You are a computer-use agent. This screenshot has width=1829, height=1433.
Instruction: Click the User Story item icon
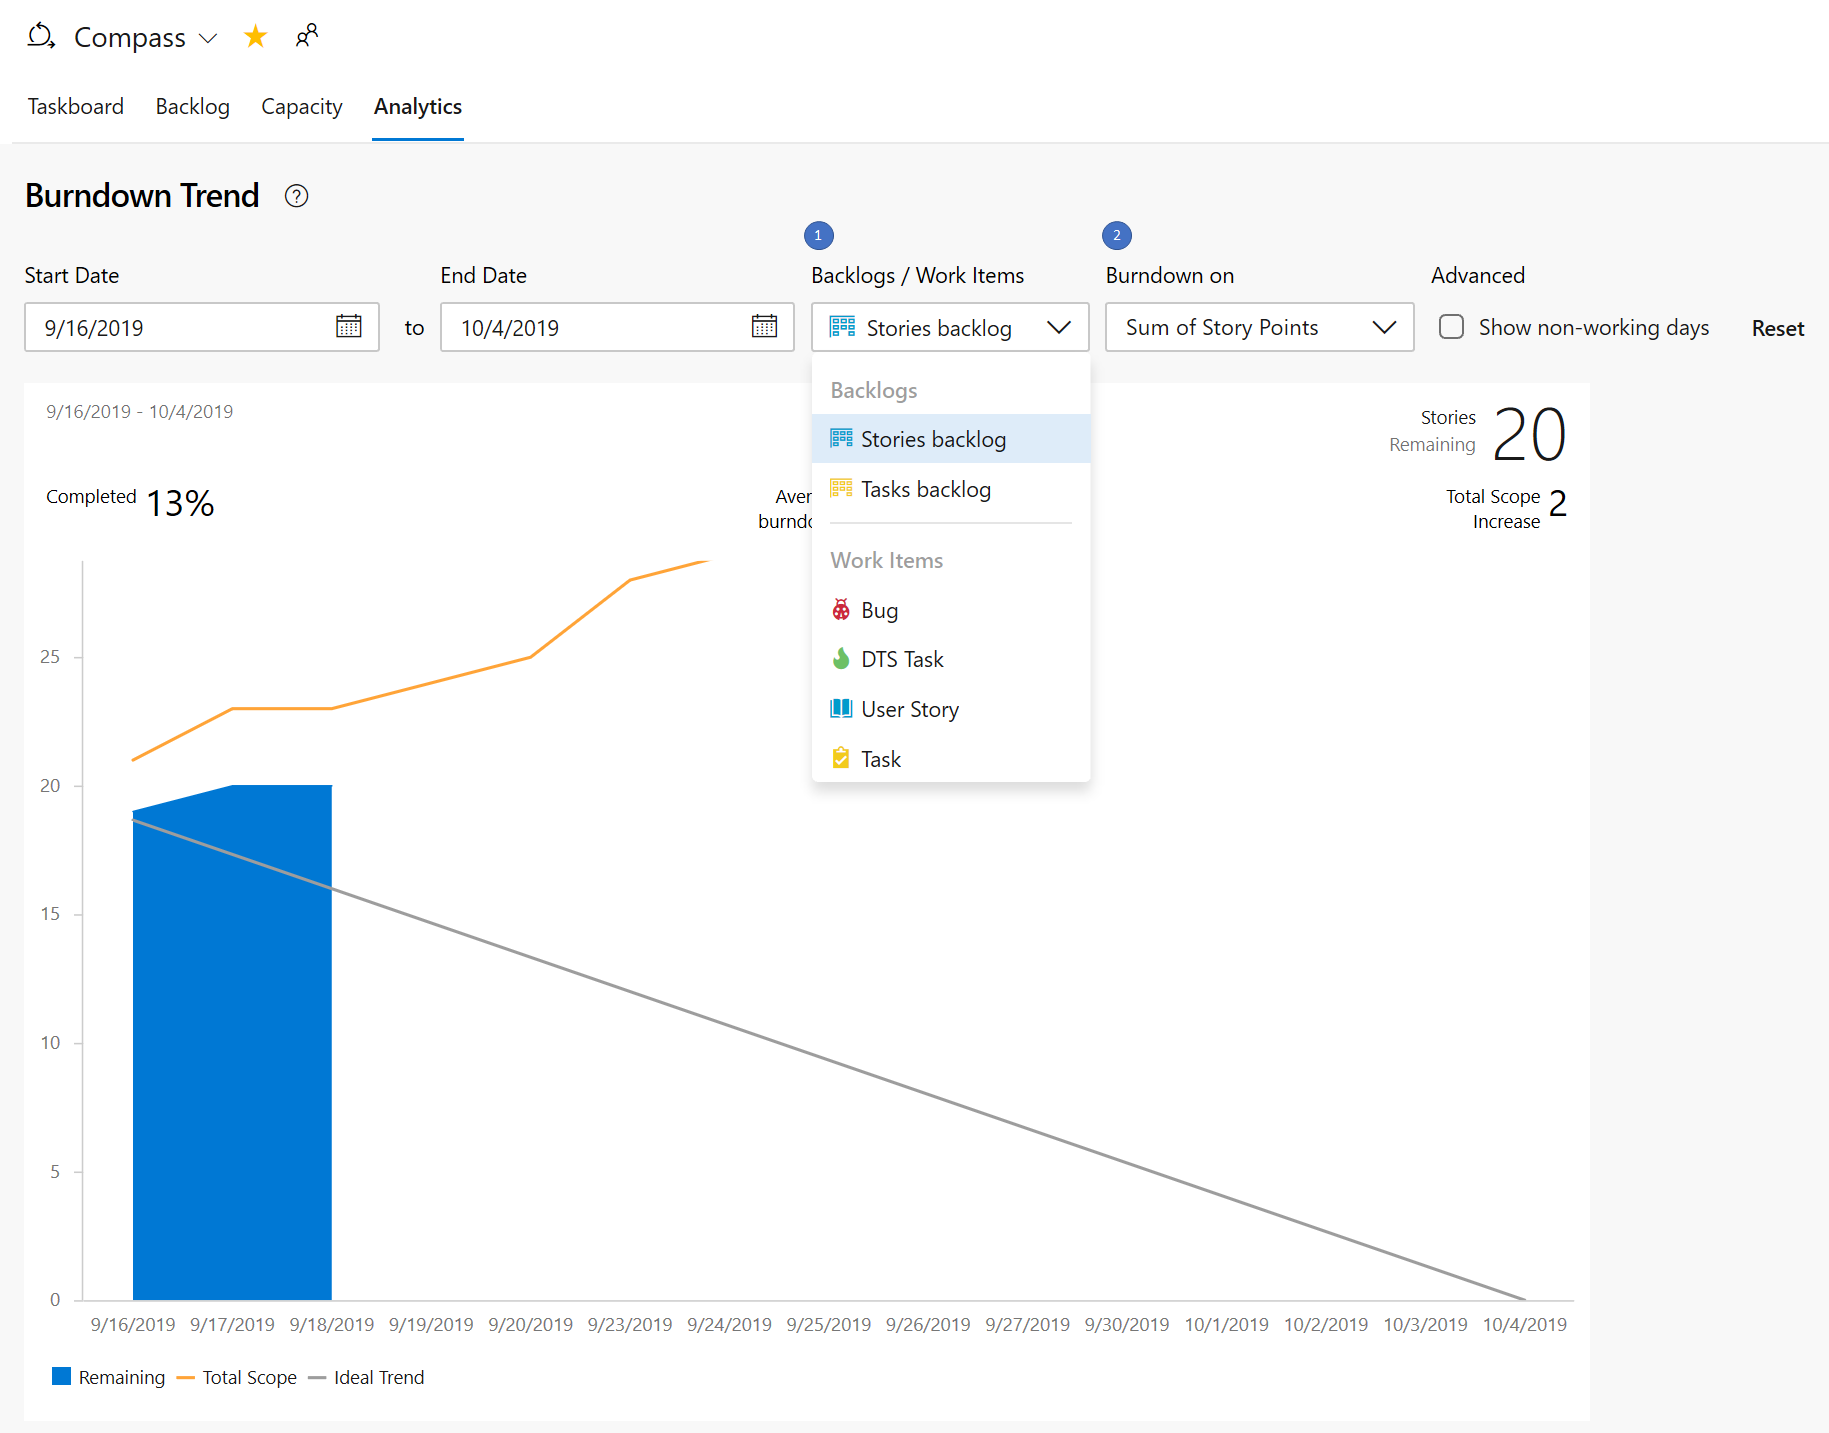pyautogui.click(x=841, y=708)
